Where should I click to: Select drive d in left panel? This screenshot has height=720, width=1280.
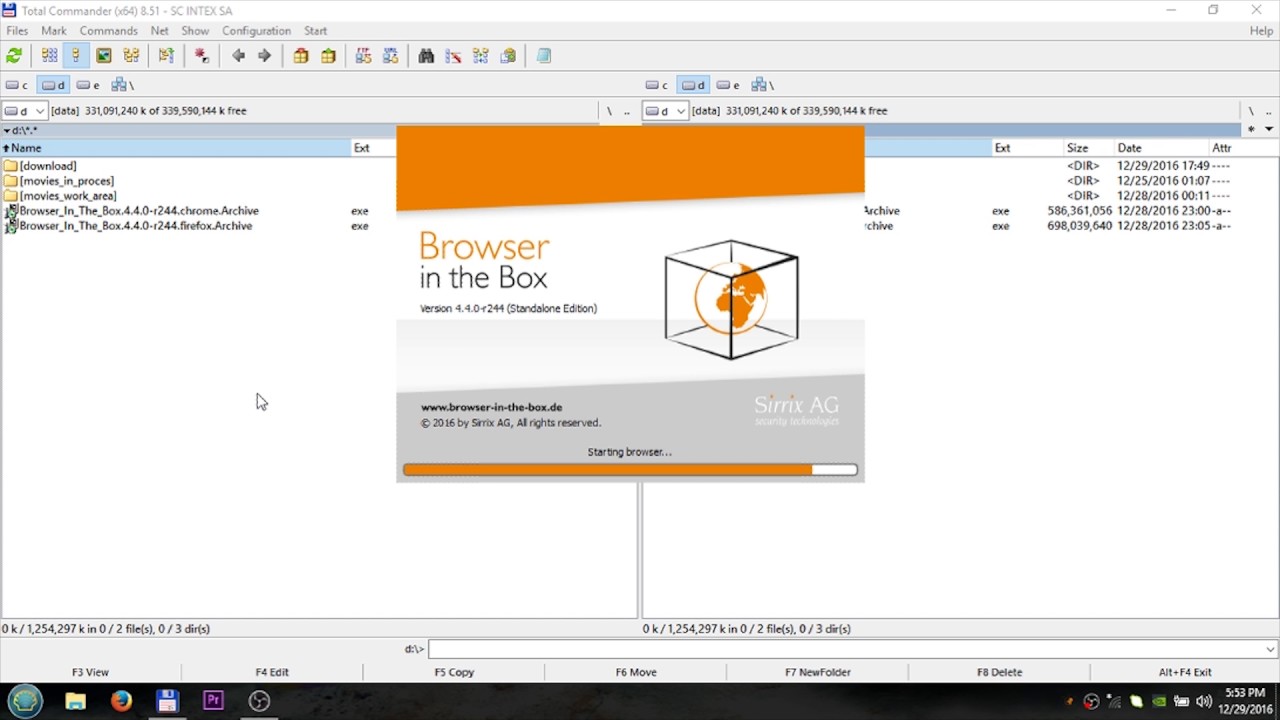pyautogui.click(x=53, y=85)
